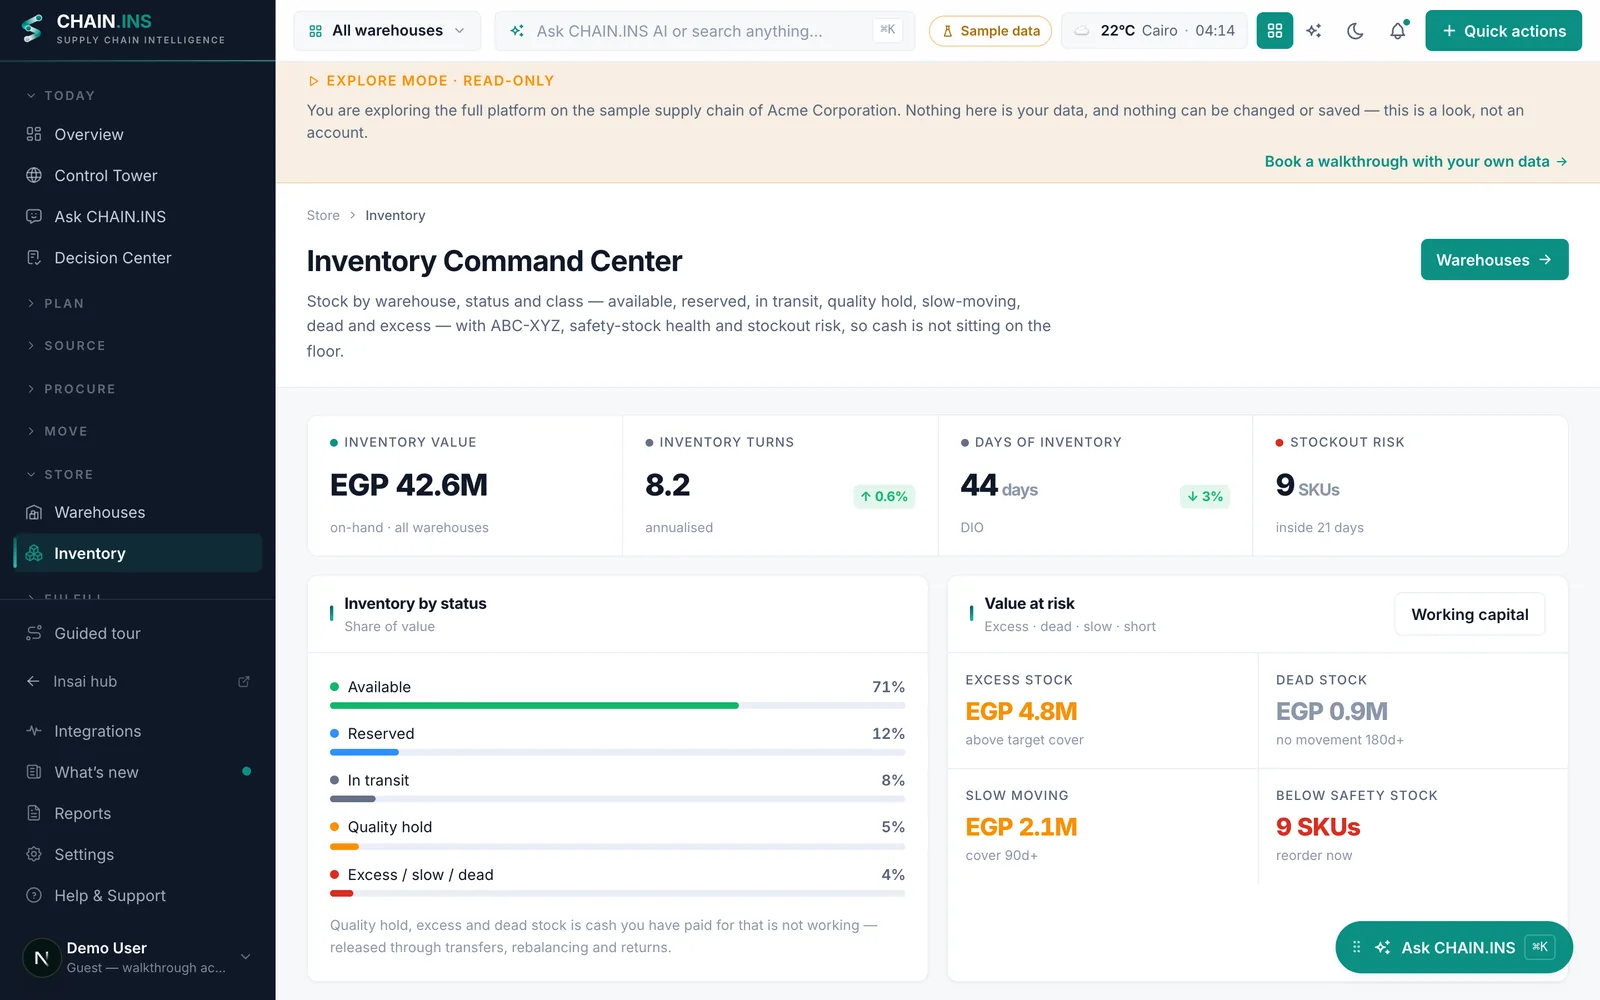Click the Ask CHAIN.INS AI search field

(x=705, y=31)
